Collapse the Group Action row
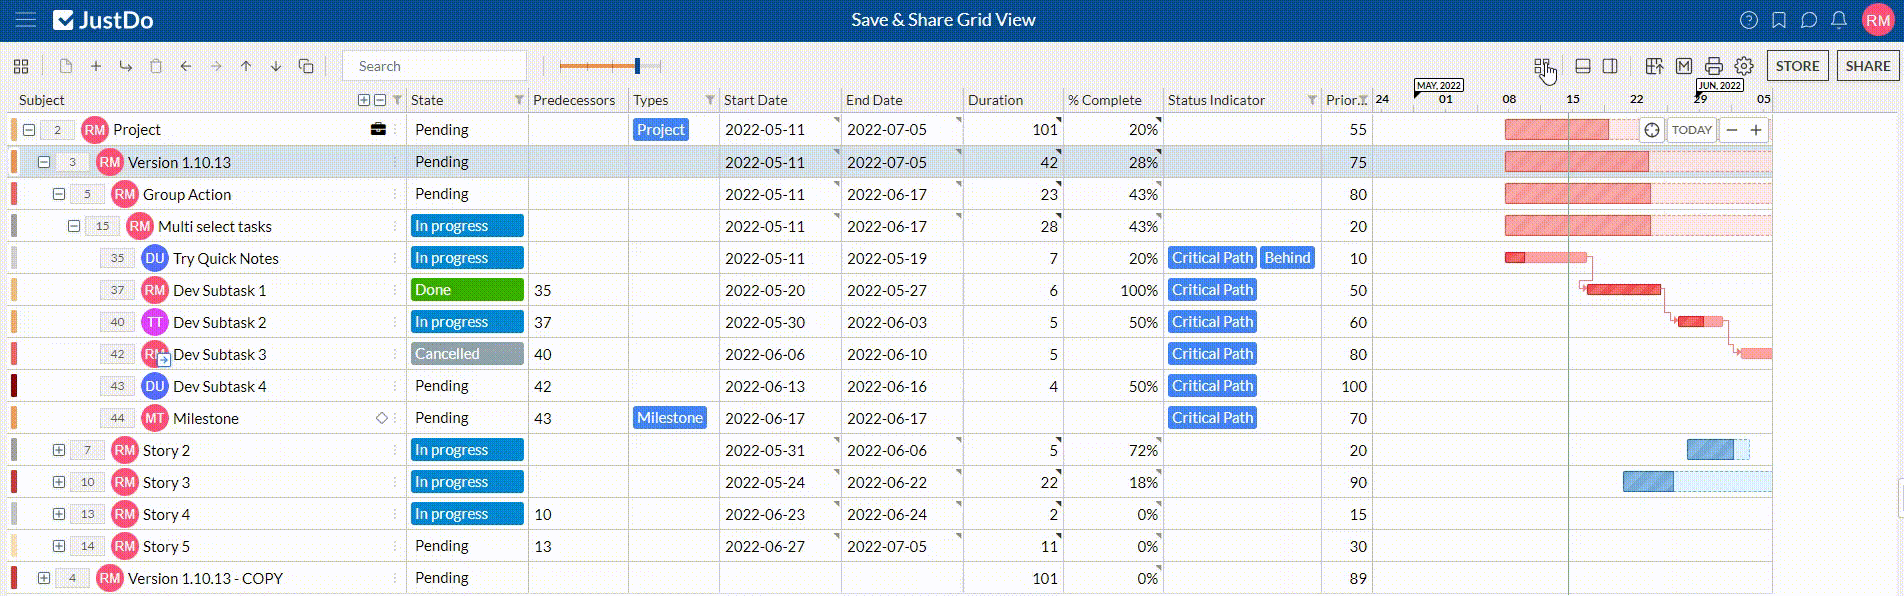Screen dimensions: 1904x596 click(x=59, y=194)
